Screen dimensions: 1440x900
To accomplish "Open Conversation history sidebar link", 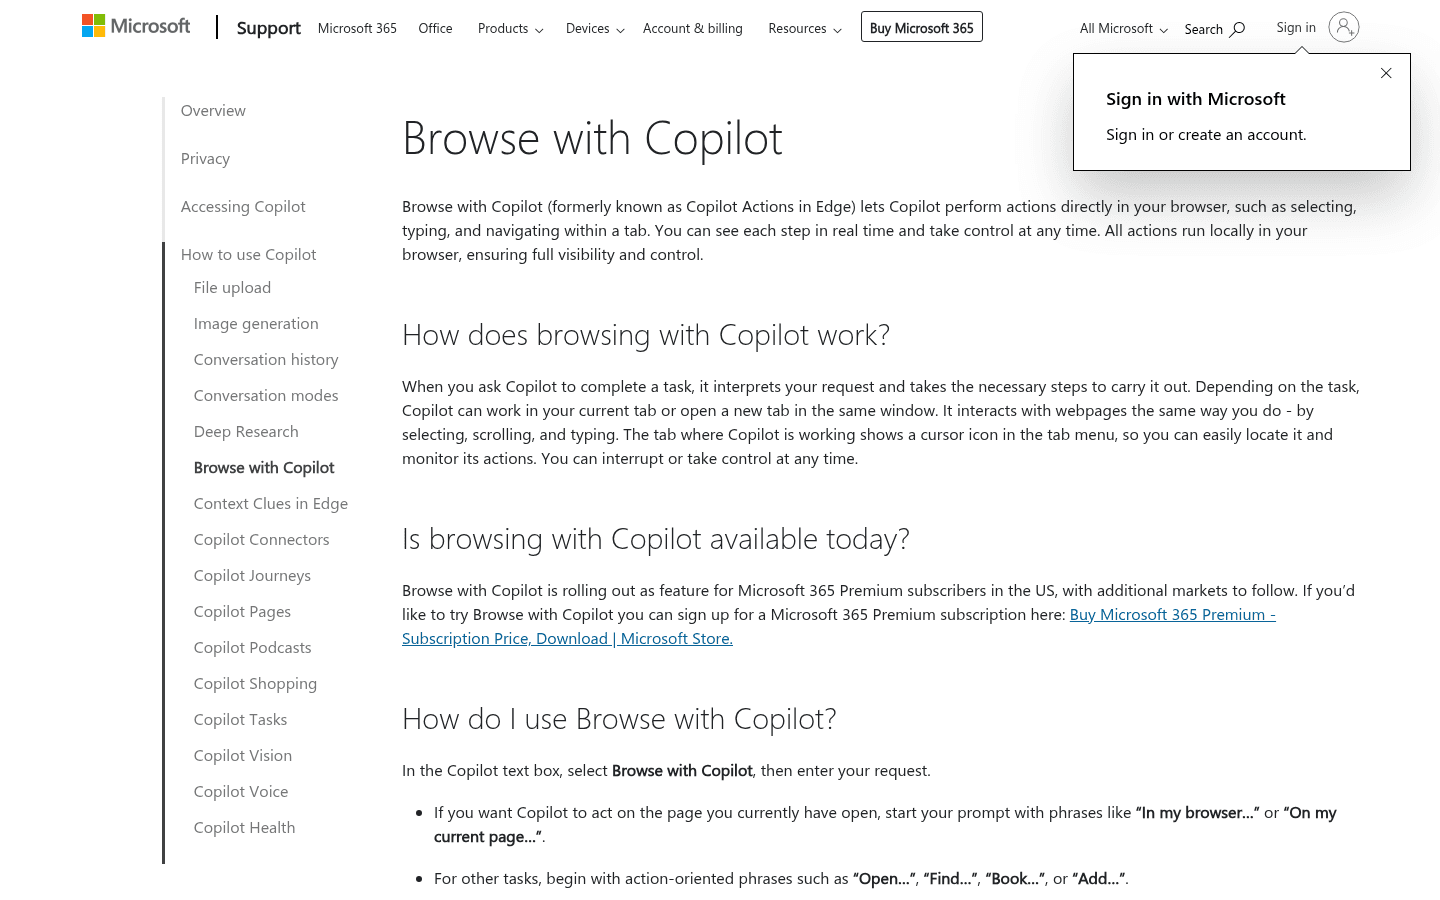I will click(x=266, y=359).
